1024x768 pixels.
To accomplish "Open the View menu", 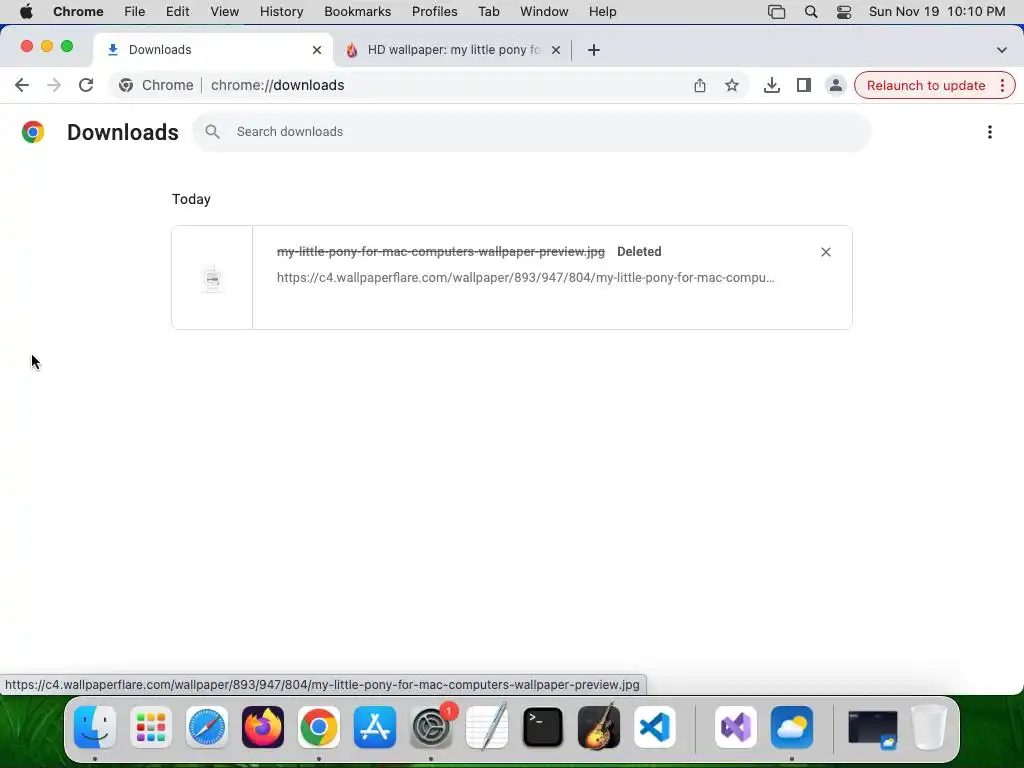I will coord(224,12).
